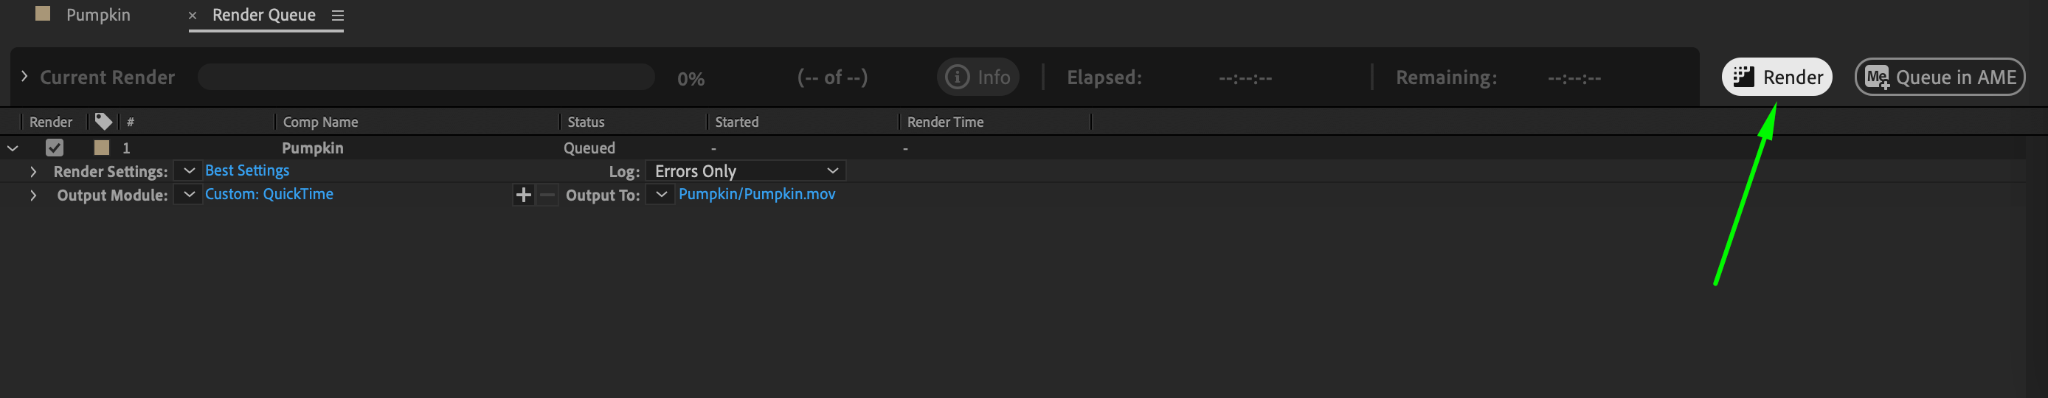Click the Info button icon
Screen dimensions: 2048x398
pos(957,77)
